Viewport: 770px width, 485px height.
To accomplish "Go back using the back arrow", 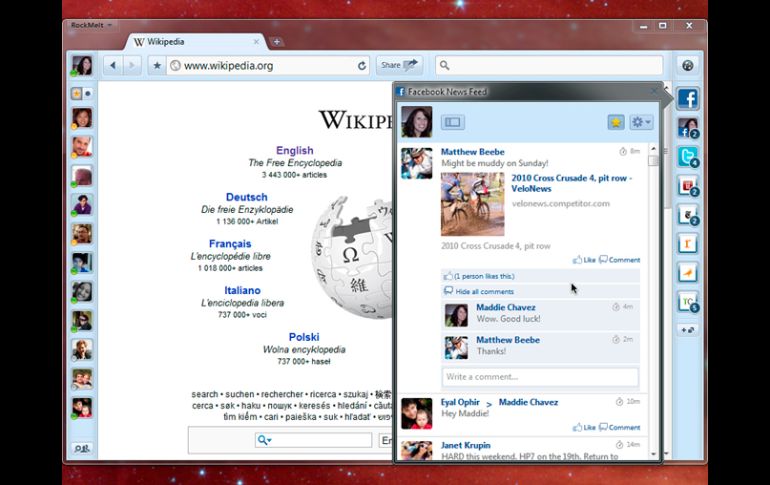I will [x=112, y=66].
